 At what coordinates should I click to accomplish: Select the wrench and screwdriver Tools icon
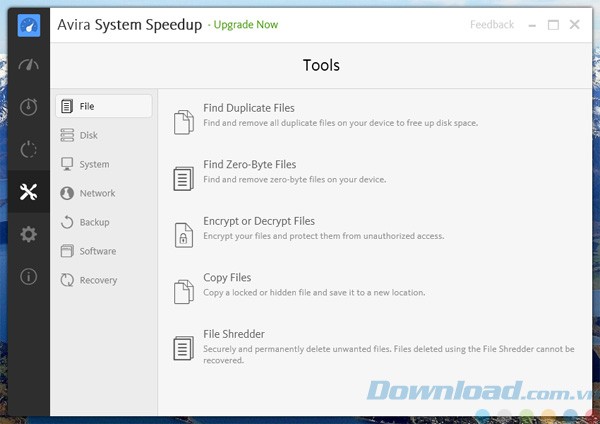click(29, 192)
